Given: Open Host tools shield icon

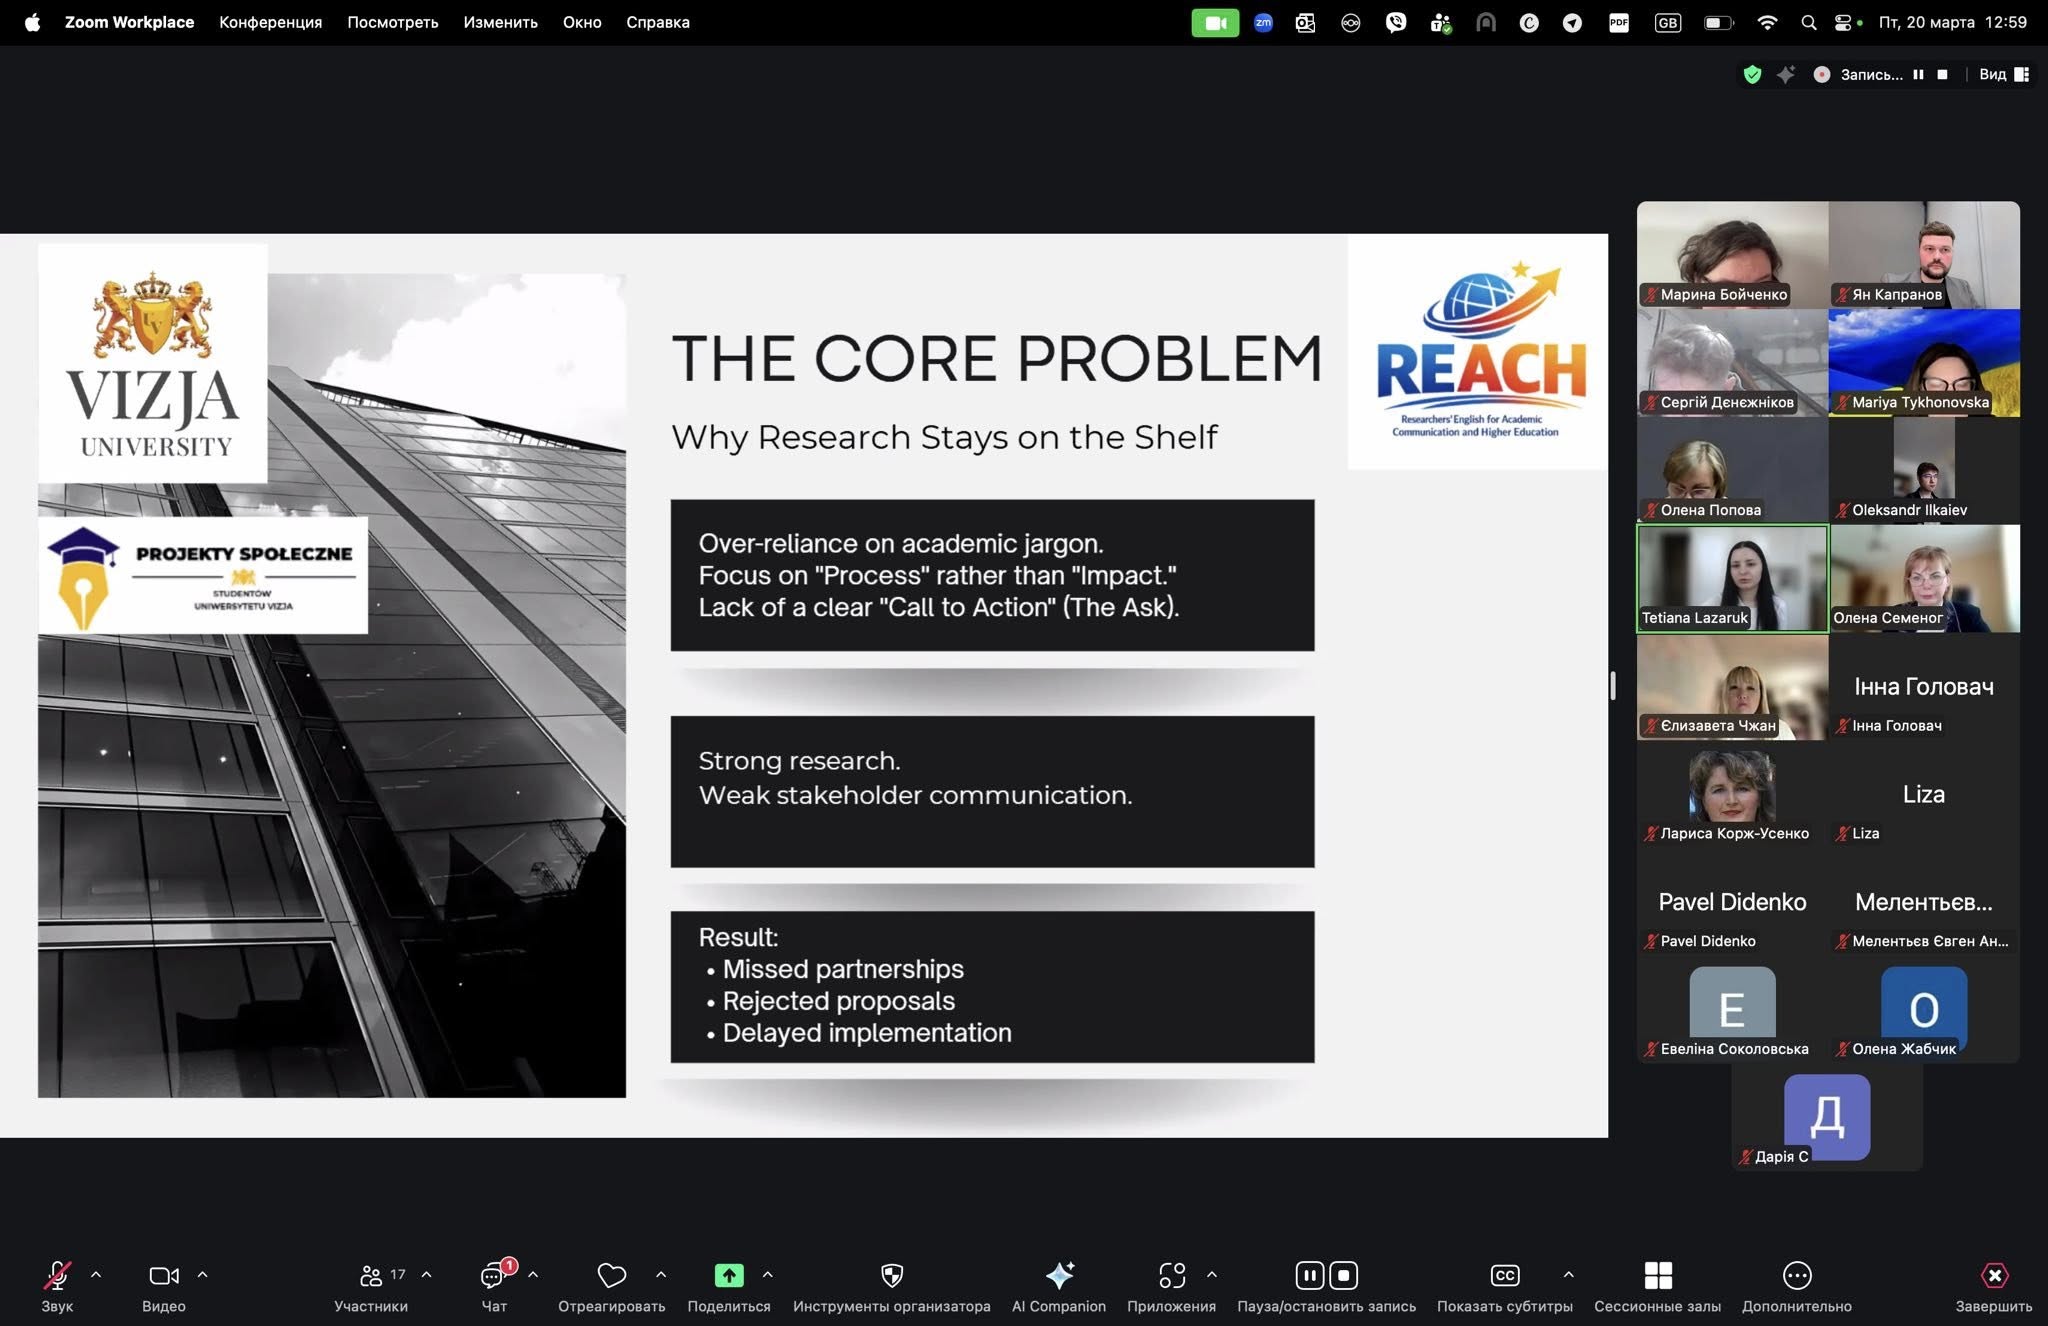Looking at the screenshot, I should tap(891, 1275).
